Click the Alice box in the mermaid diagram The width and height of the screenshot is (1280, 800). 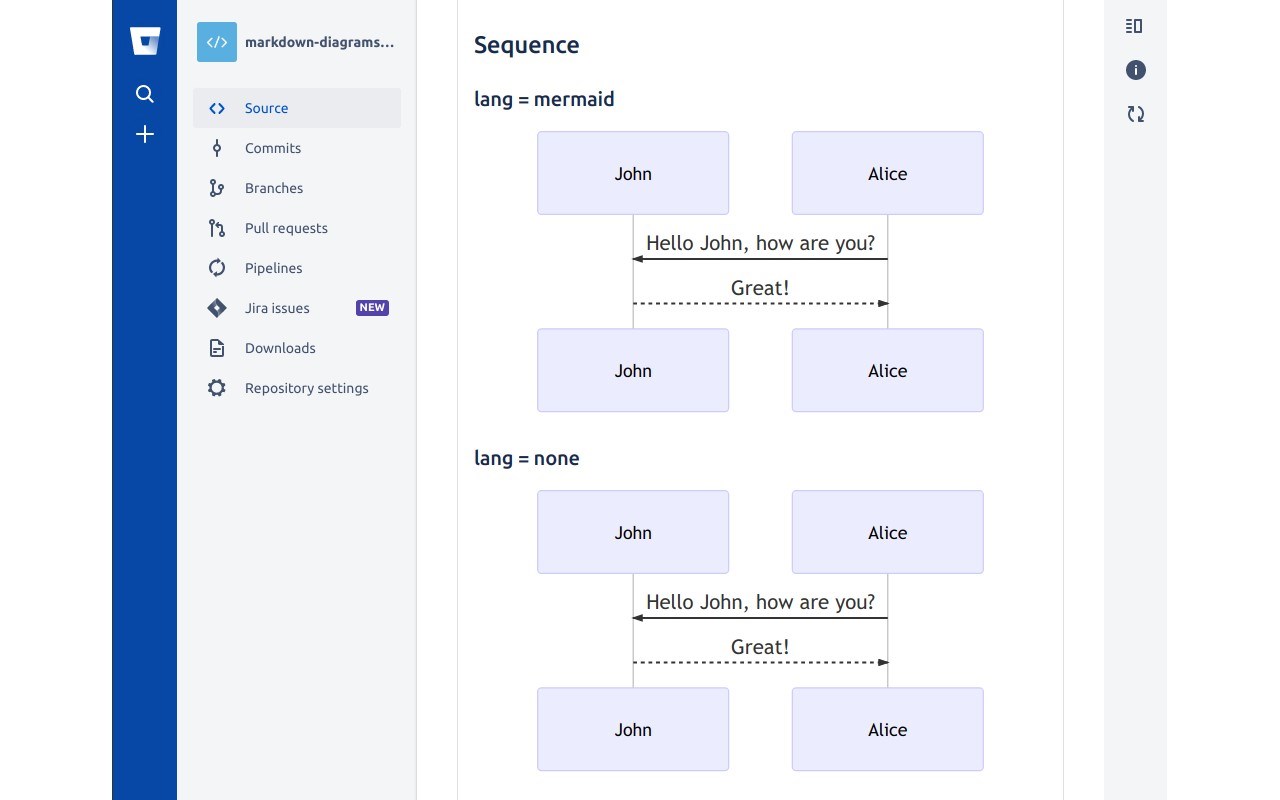(x=887, y=173)
